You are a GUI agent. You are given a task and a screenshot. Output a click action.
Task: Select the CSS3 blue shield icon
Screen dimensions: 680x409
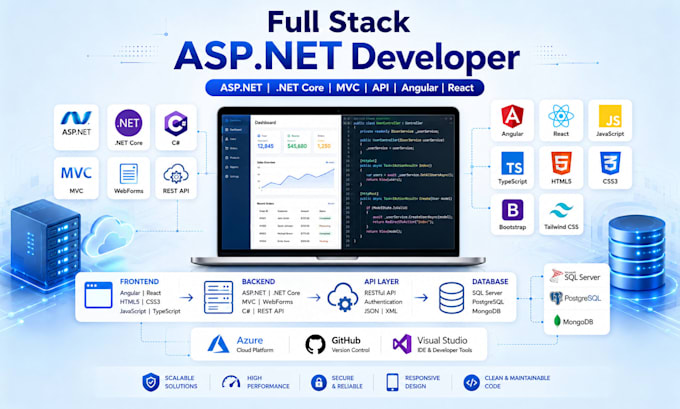pyautogui.click(x=610, y=163)
